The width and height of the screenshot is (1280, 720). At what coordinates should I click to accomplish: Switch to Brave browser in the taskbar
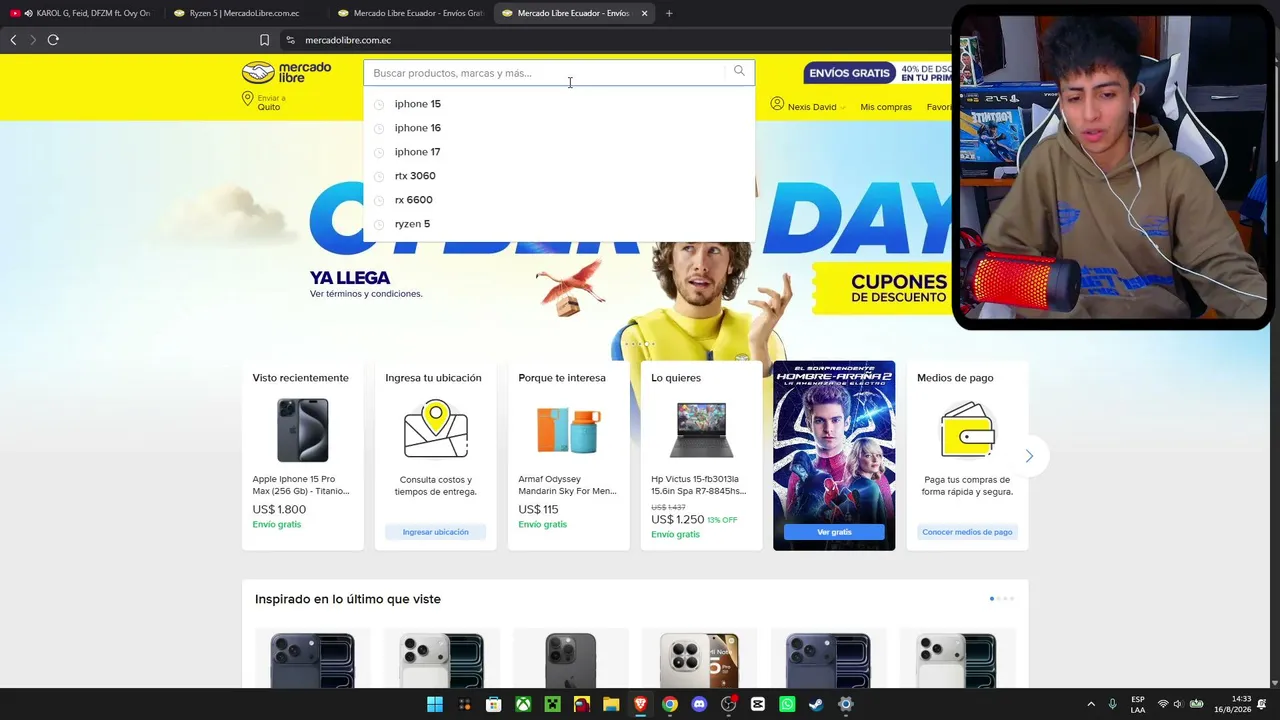click(640, 704)
